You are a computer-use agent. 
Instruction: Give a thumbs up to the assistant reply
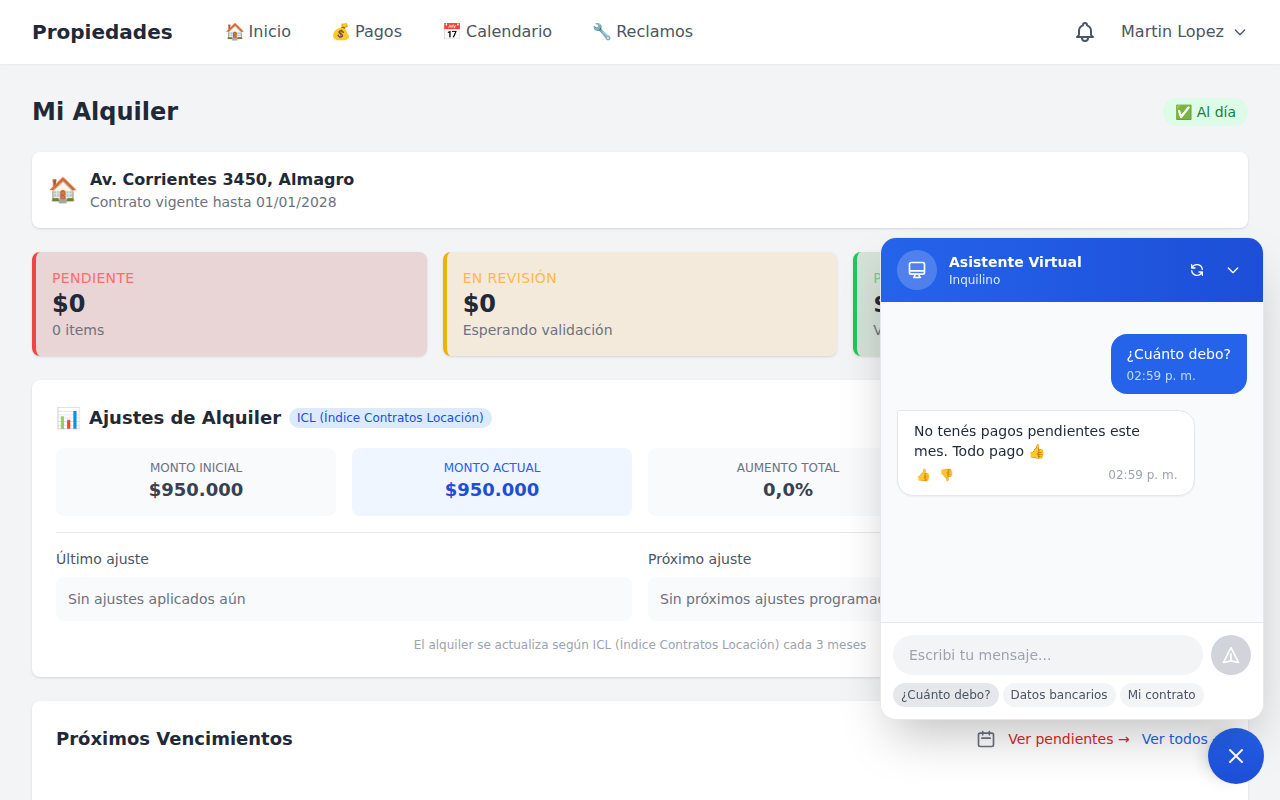click(922, 475)
